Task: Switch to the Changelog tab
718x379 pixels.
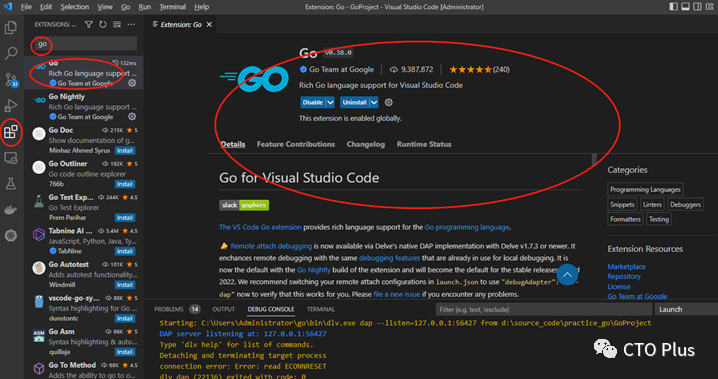Action: pos(365,144)
